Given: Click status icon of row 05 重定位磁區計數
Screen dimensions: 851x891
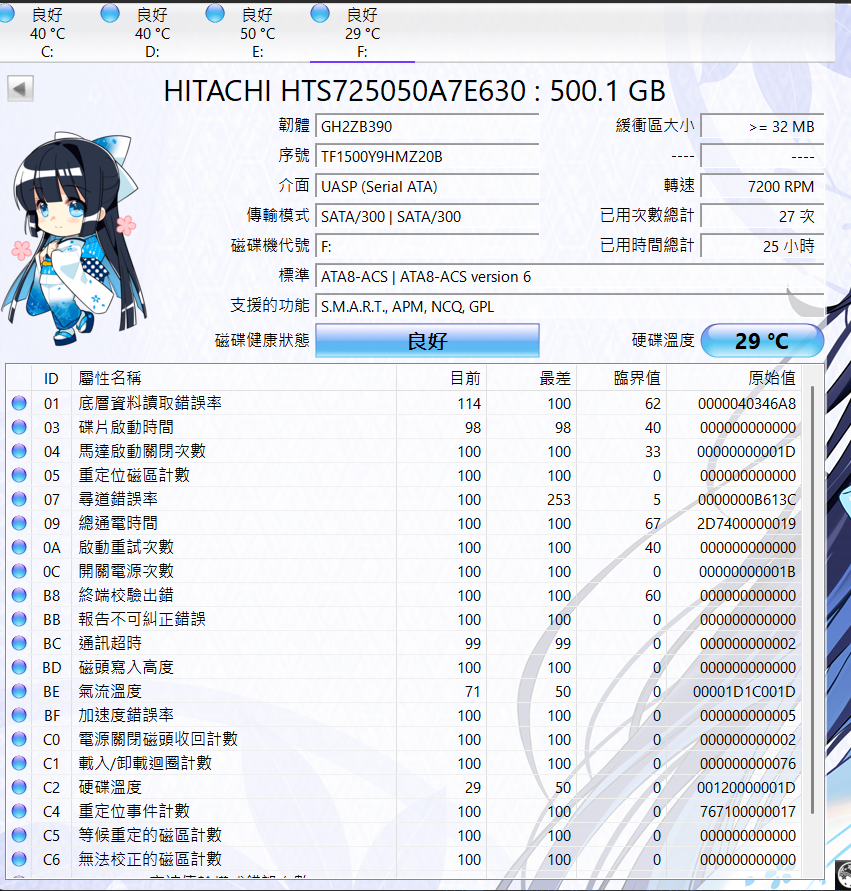Looking at the screenshot, I should pyautogui.click(x=19, y=475).
